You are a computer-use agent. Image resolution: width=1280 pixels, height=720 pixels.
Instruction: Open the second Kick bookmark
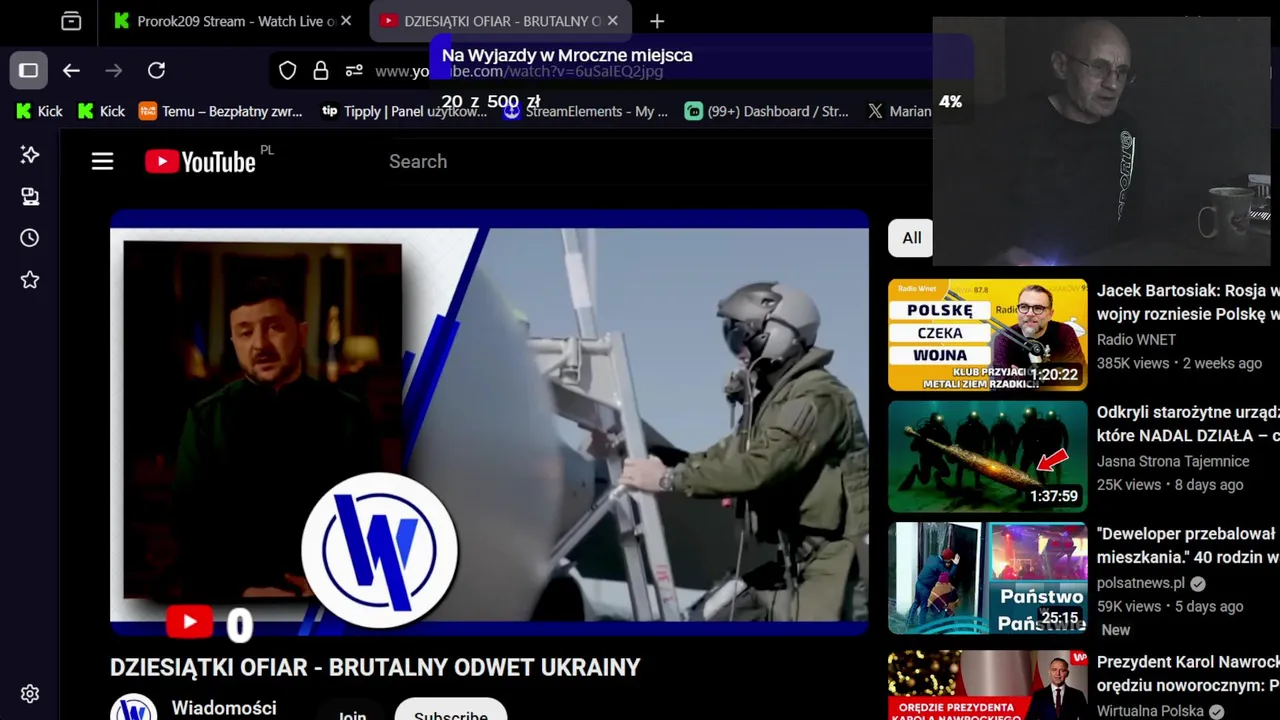(101, 111)
